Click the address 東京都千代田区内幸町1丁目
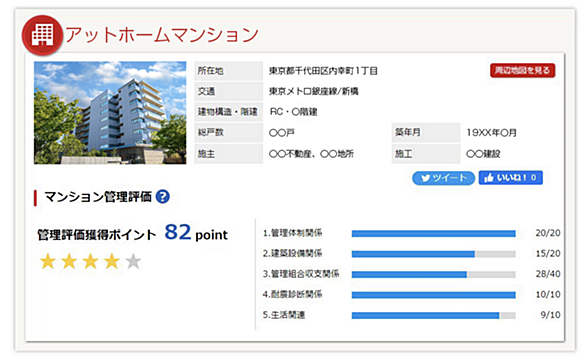 pyautogui.click(x=323, y=71)
